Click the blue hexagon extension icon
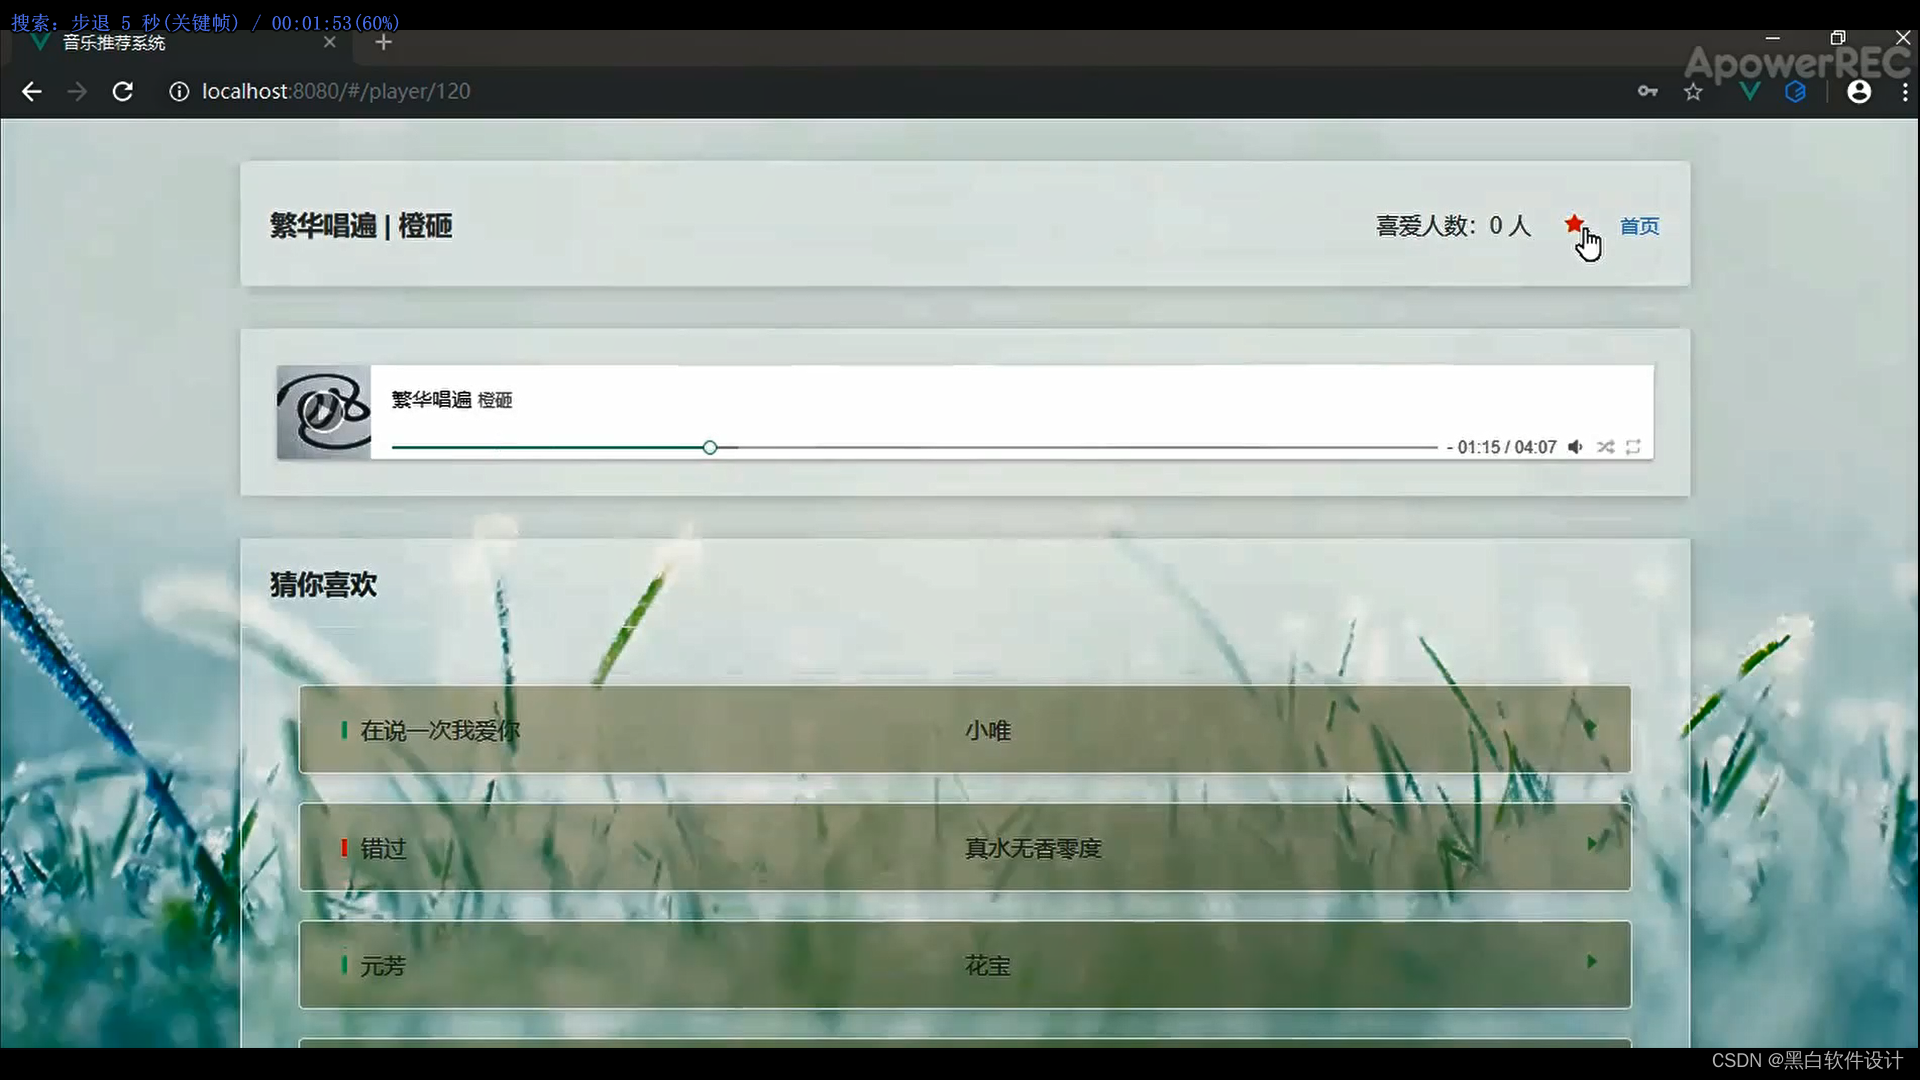 [x=1796, y=92]
